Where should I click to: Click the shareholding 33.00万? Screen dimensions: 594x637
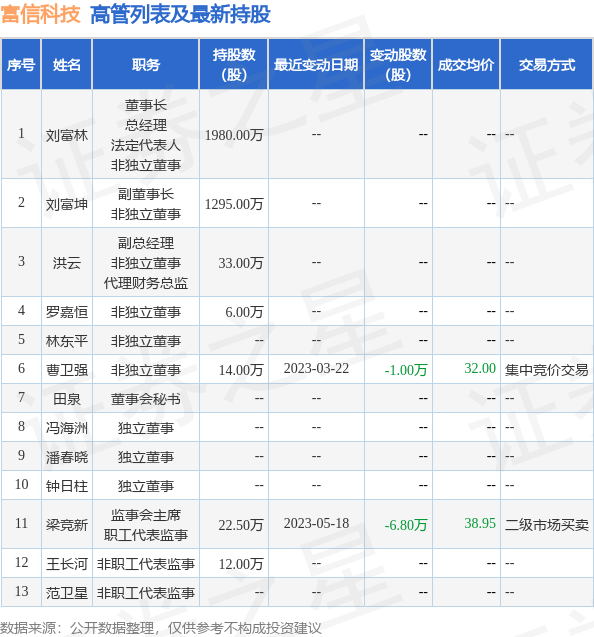click(x=241, y=263)
